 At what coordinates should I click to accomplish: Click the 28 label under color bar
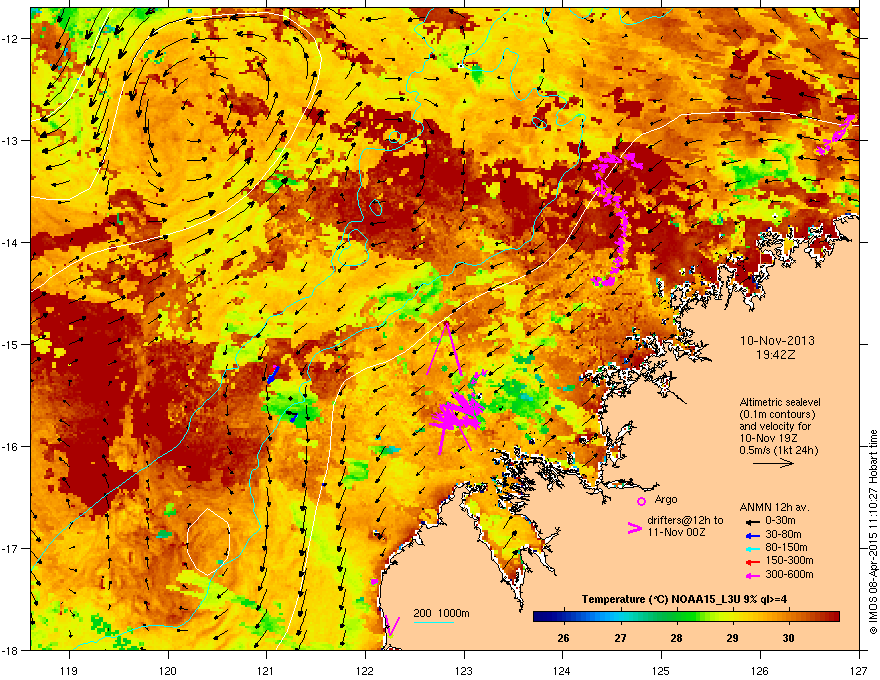coord(676,638)
